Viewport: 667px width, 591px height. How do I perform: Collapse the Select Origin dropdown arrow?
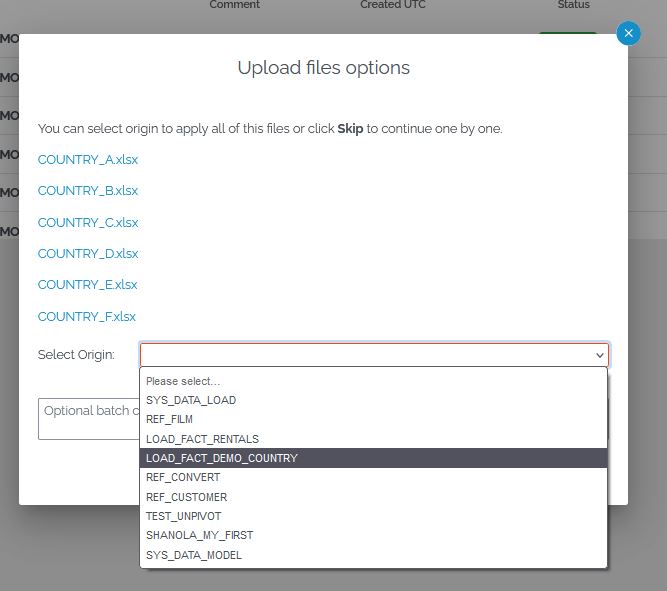(599, 355)
